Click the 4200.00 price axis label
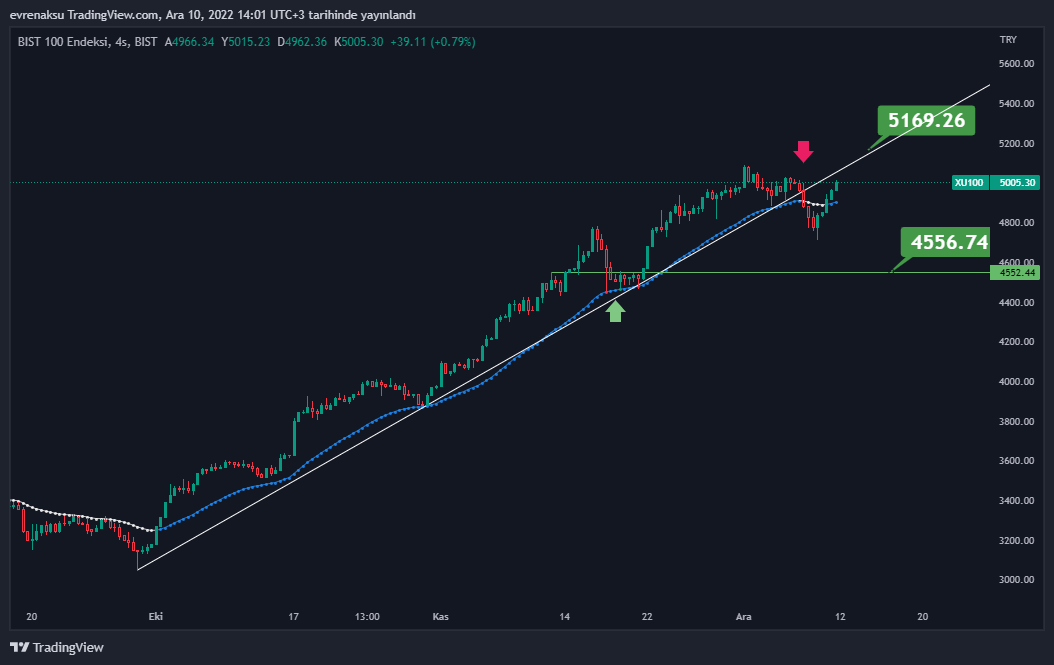The image size is (1054, 665). (1016, 342)
